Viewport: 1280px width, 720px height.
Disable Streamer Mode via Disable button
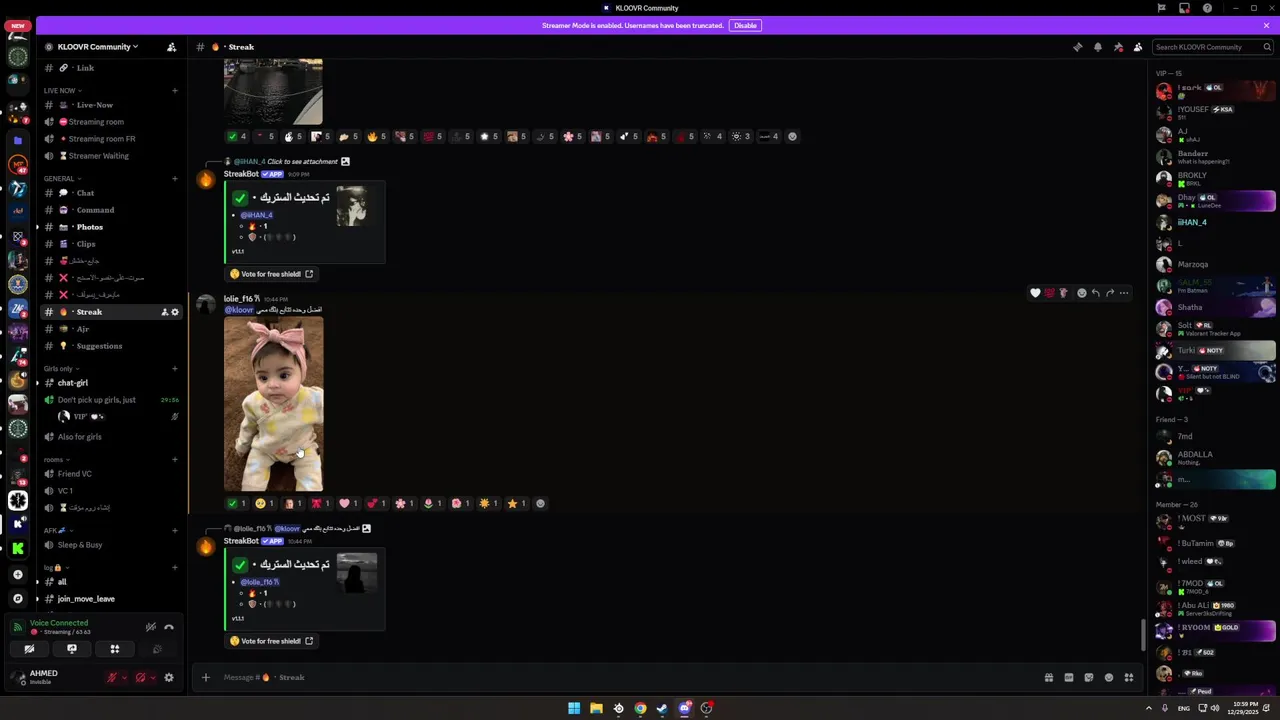[745, 25]
